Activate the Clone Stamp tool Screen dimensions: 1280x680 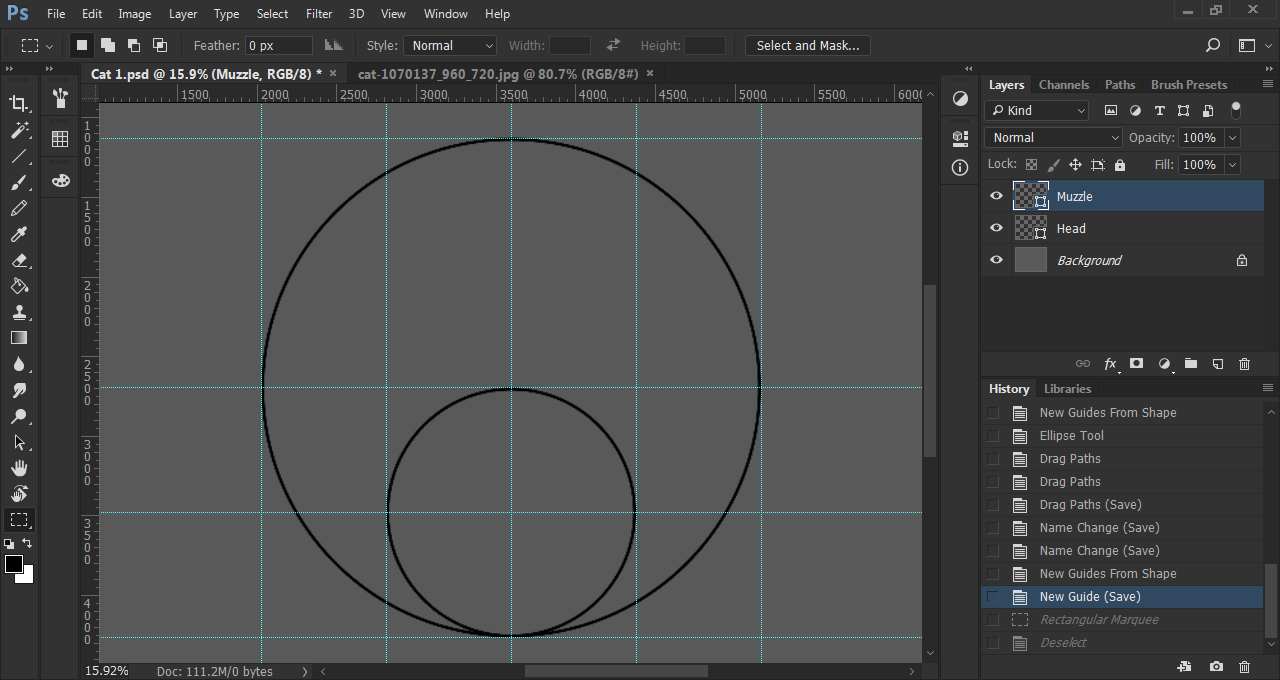19,312
